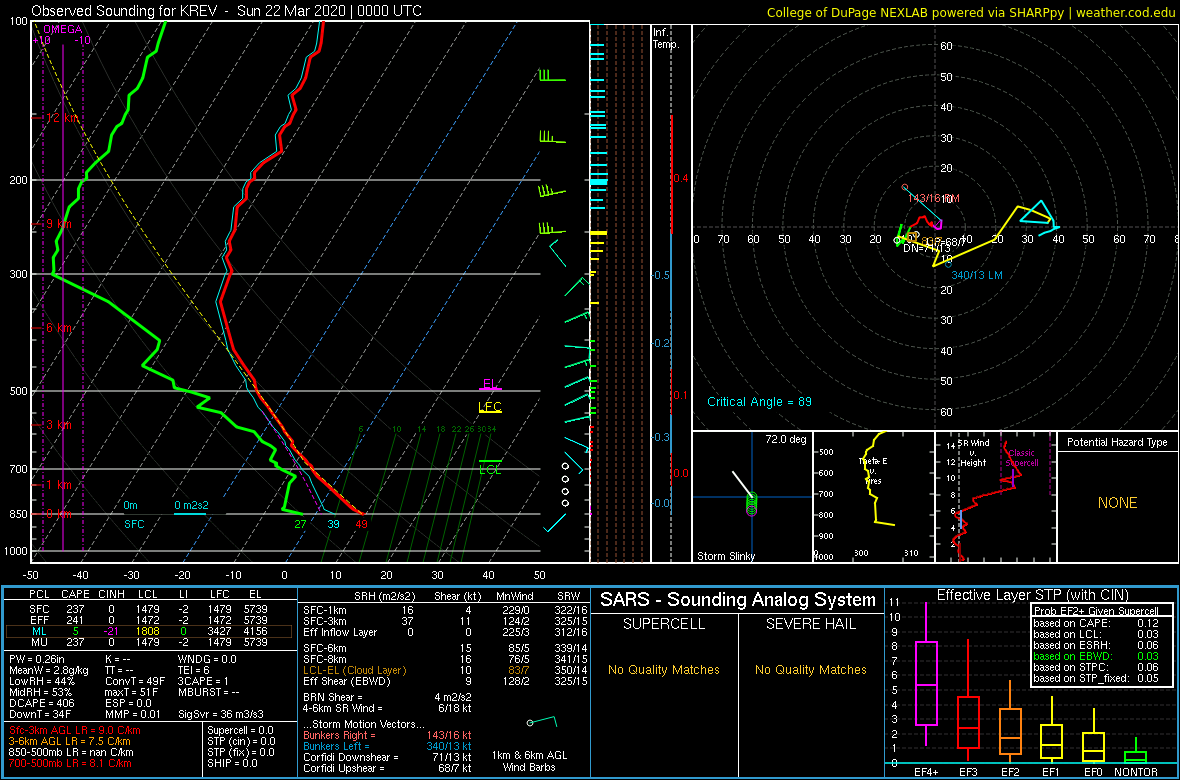Click the 6 km height marker

click(x=56, y=328)
